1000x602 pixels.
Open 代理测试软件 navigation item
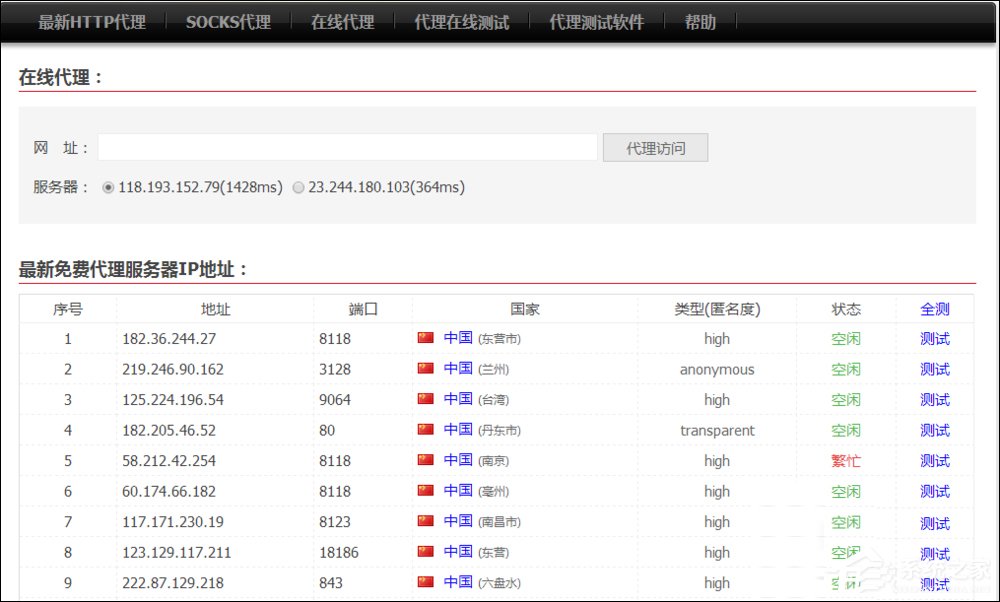[597, 22]
